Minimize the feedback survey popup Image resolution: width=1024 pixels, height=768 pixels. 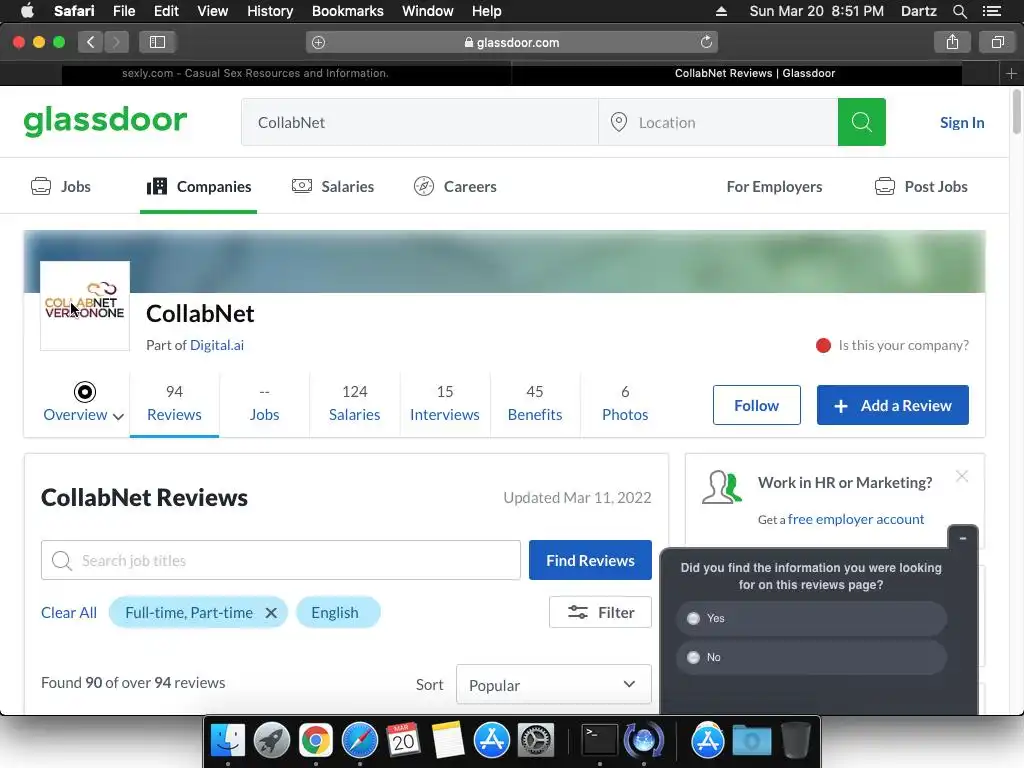(x=963, y=538)
